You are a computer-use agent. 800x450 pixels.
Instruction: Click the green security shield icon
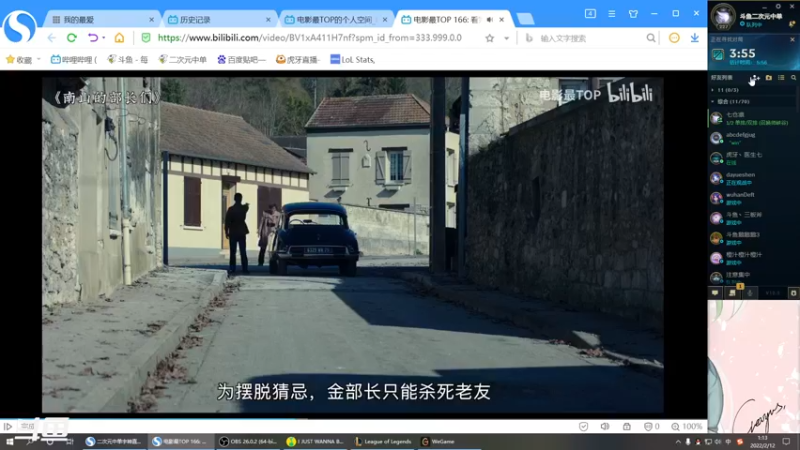click(x=146, y=38)
